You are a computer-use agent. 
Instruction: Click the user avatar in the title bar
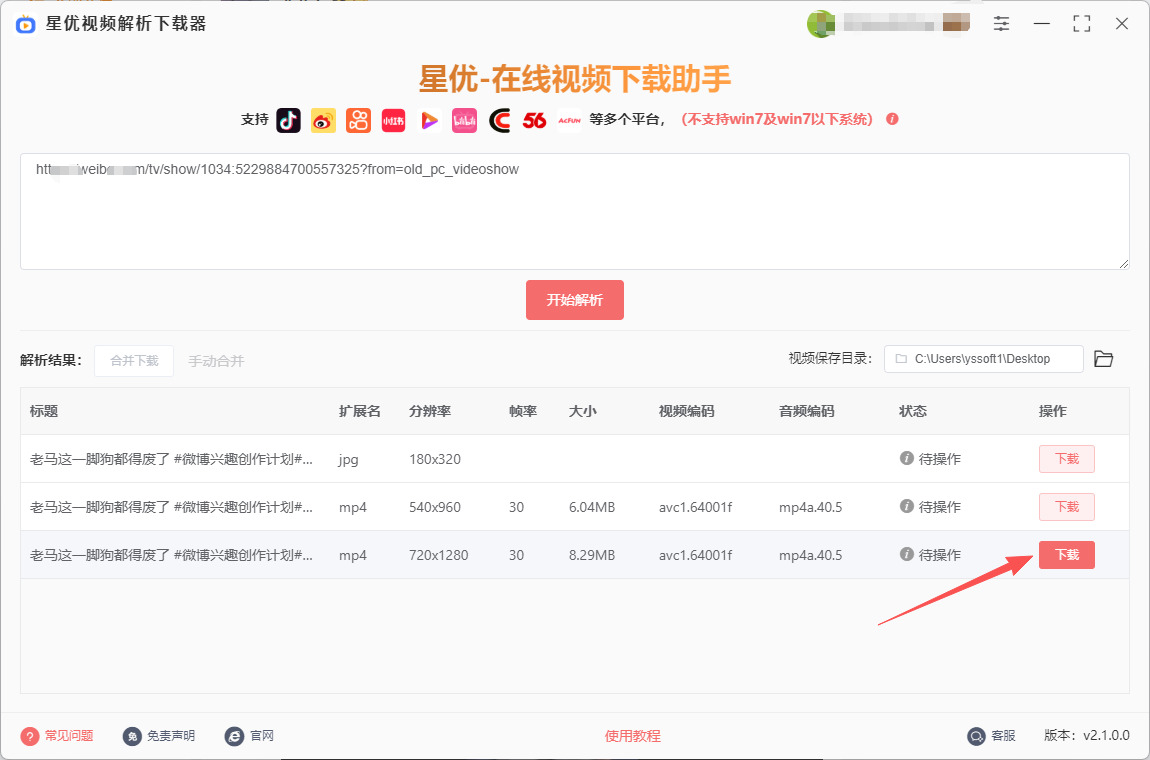821,23
